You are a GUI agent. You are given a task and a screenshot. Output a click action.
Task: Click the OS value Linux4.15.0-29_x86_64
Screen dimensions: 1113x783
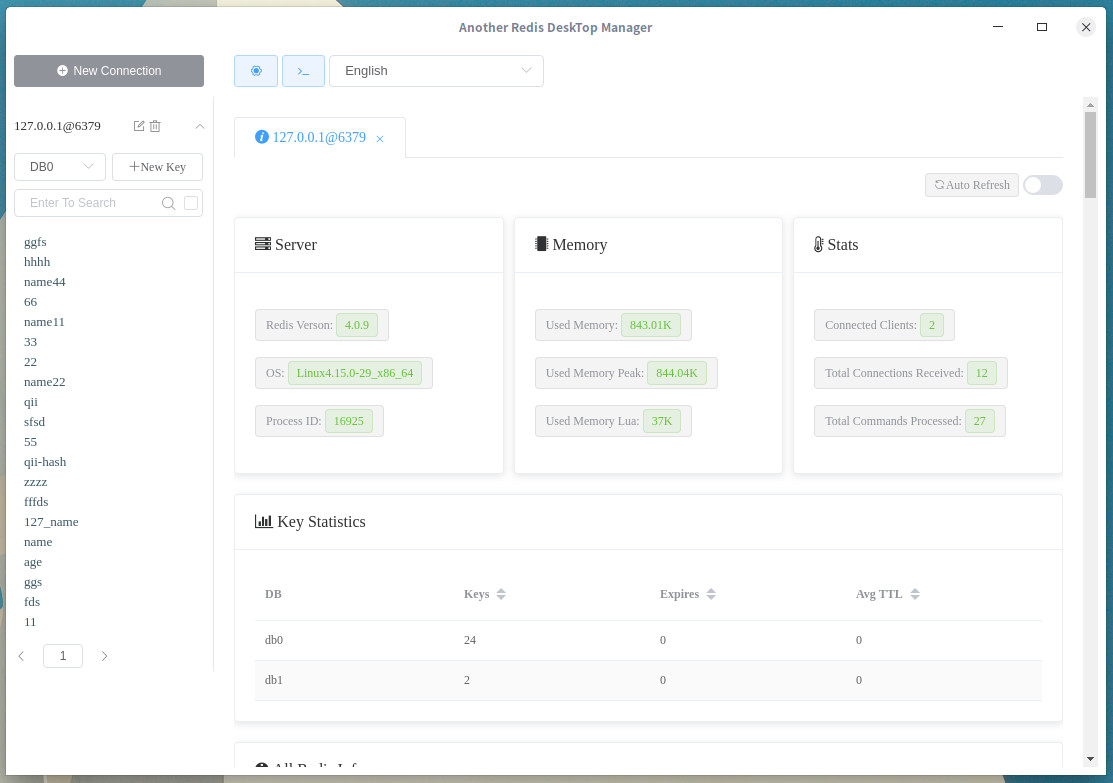tap(355, 373)
